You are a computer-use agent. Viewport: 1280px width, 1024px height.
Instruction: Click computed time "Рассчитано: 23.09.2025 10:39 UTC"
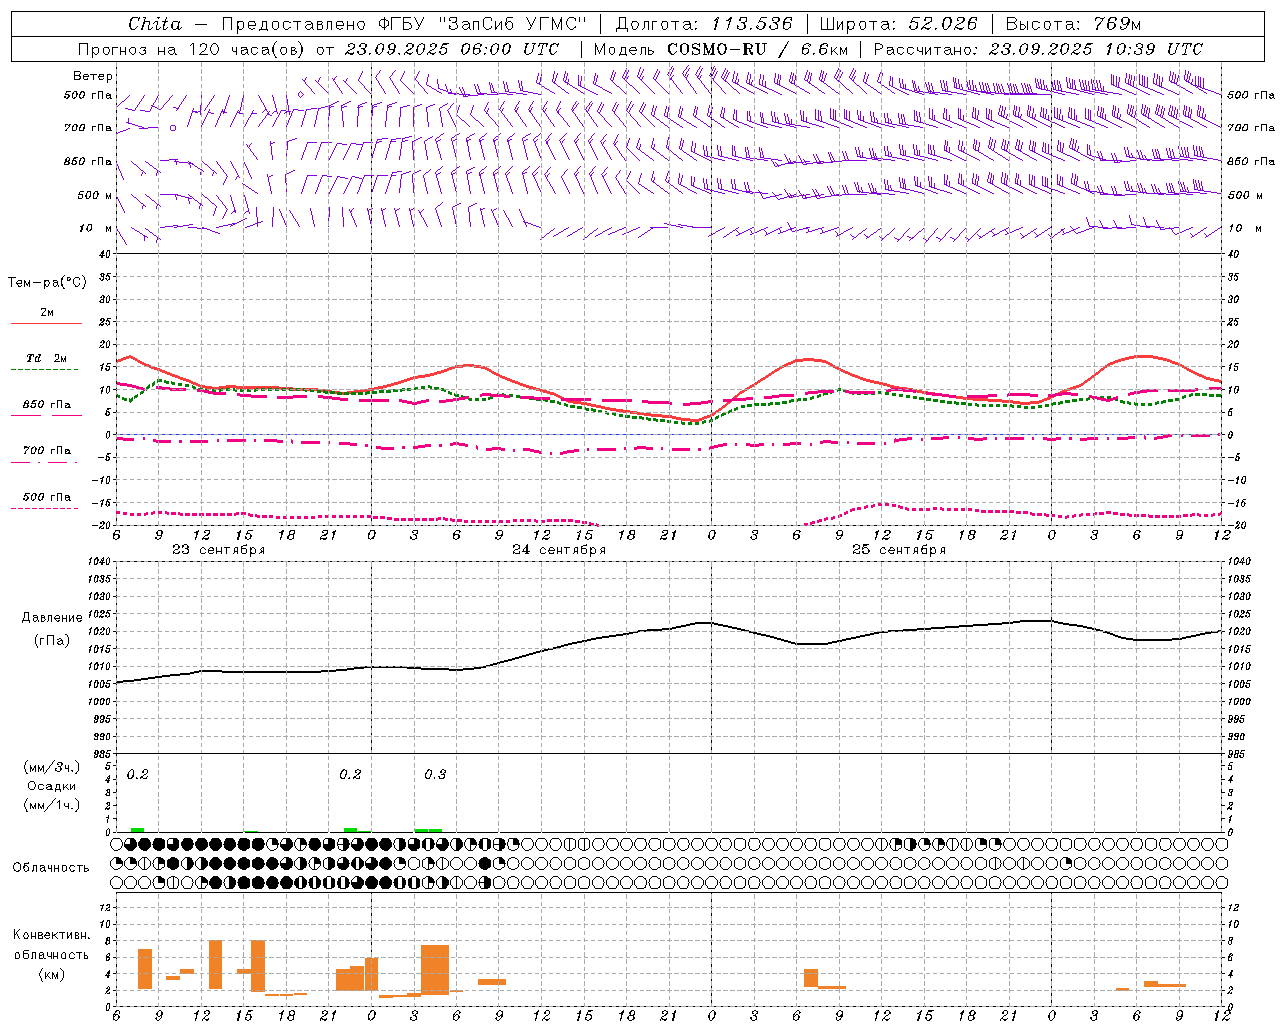(1038, 49)
